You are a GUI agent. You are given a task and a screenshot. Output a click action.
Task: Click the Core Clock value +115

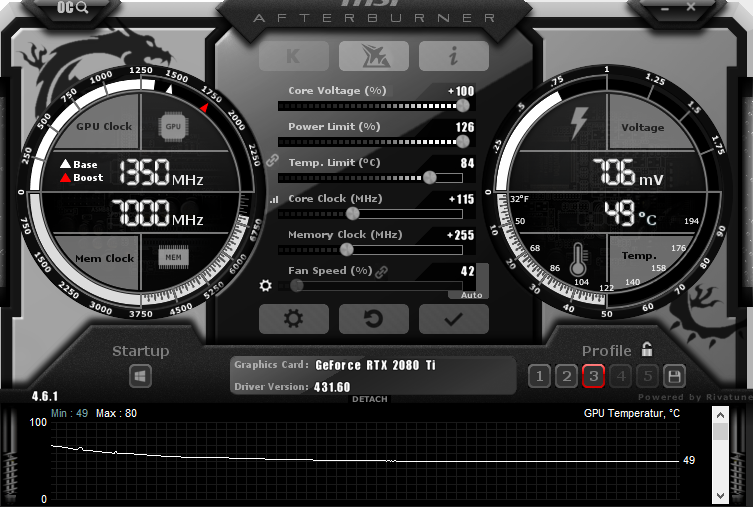461,199
